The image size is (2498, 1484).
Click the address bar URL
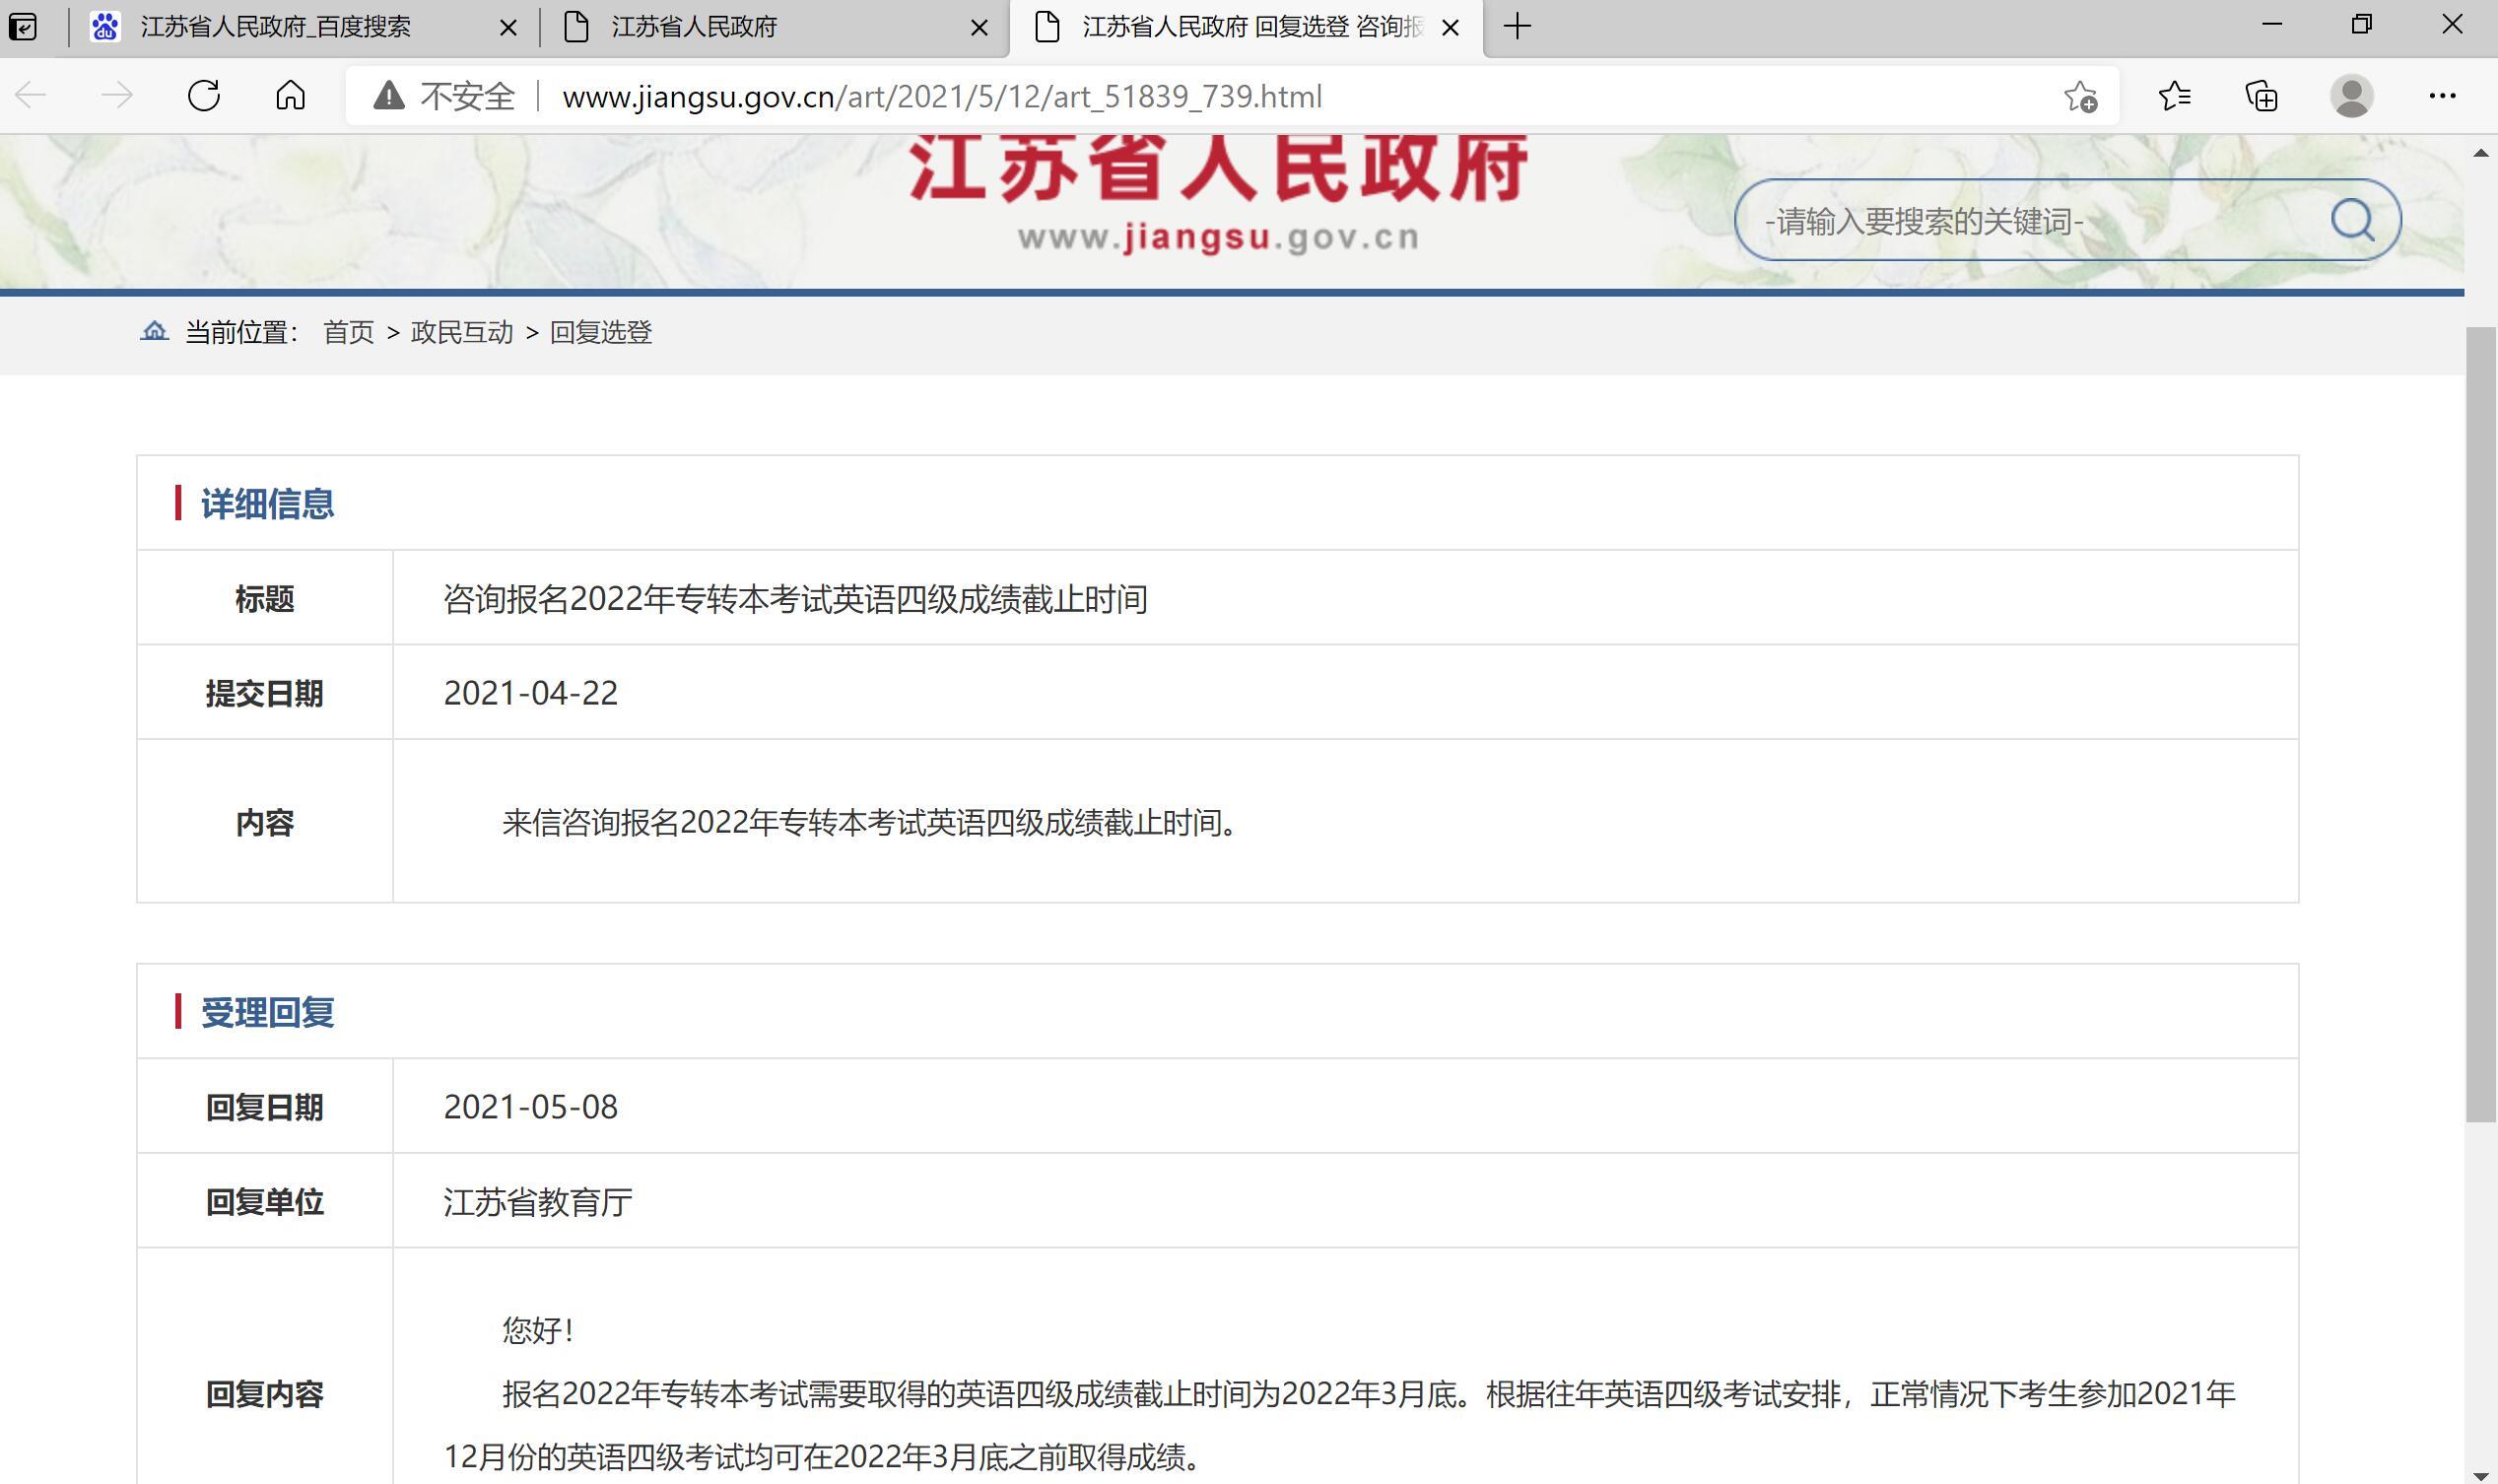click(942, 96)
